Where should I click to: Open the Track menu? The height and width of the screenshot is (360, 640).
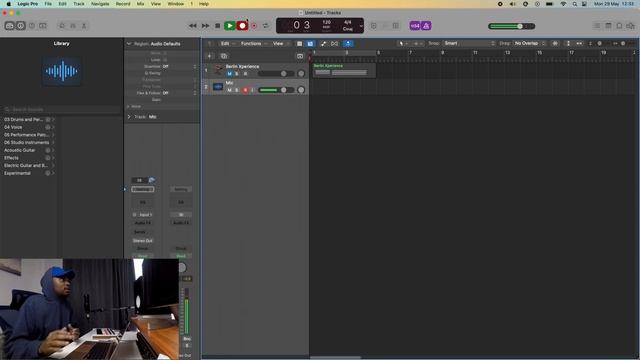point(79,4)
